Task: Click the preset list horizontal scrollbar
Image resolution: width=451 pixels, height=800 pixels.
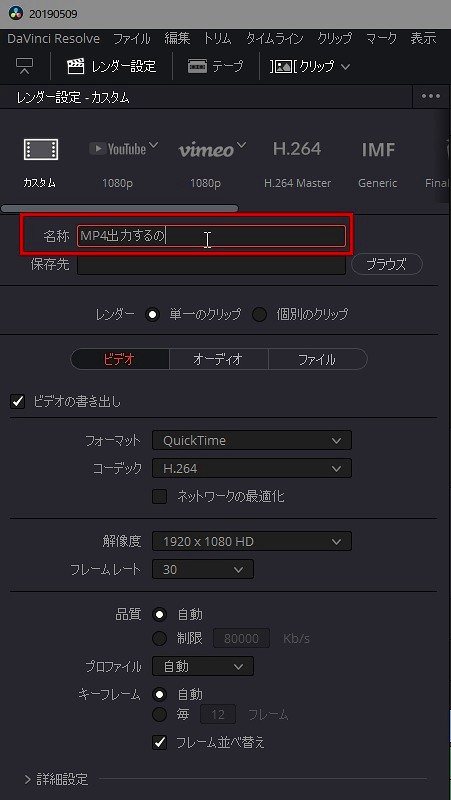Action: 120,208
